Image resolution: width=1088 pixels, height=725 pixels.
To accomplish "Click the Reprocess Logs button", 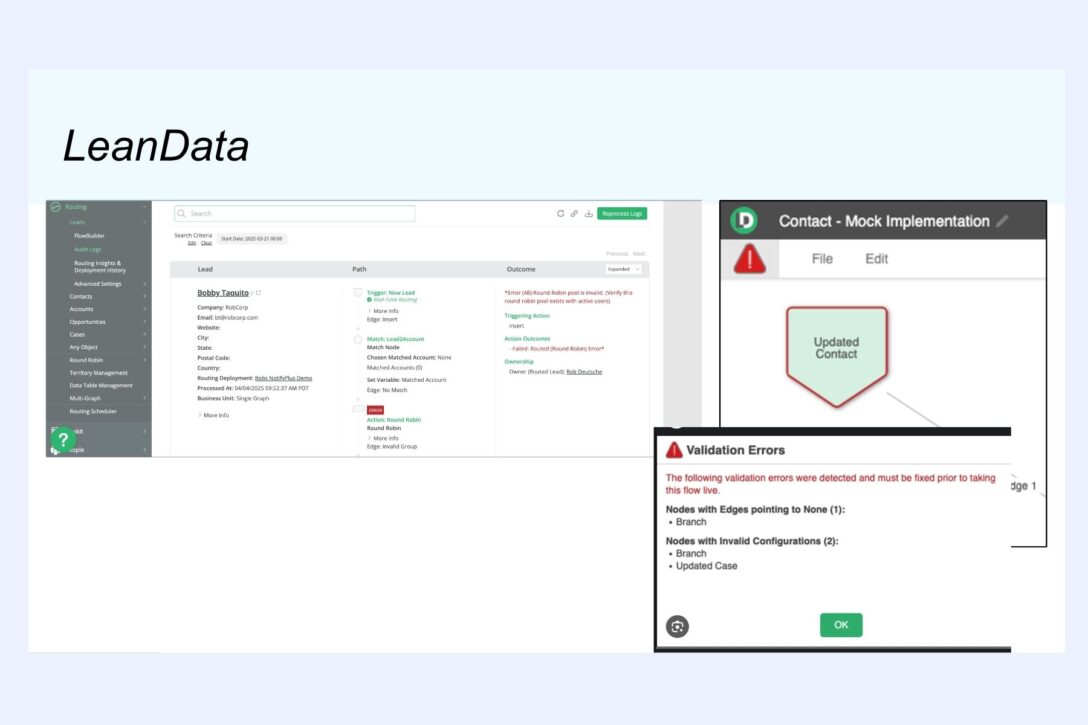I will click(x=622, y=214).
